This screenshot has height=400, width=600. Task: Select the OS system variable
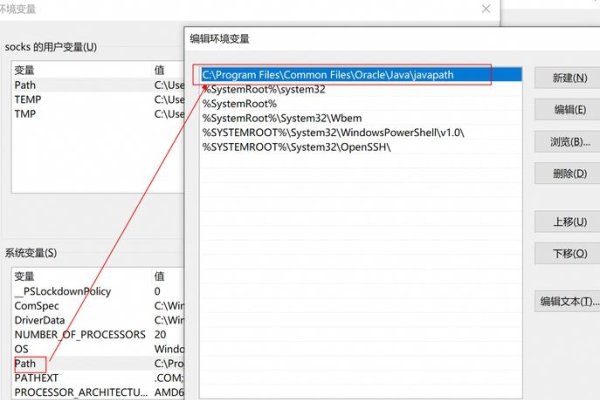click(98, 349)
